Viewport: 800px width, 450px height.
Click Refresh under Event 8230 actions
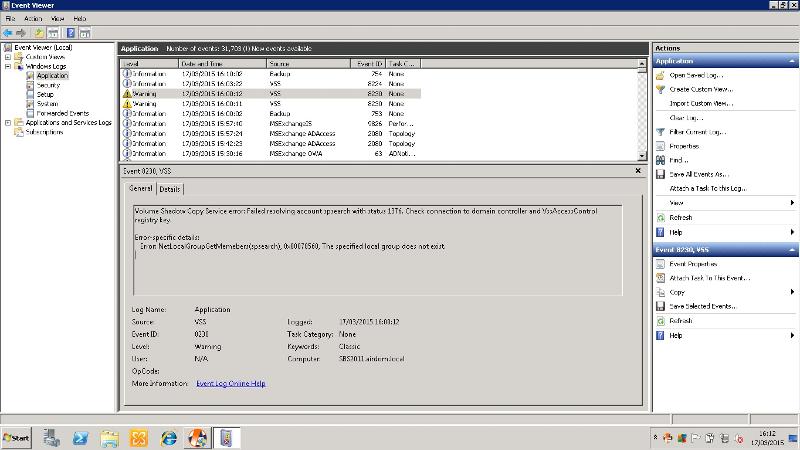click(681, 321)
